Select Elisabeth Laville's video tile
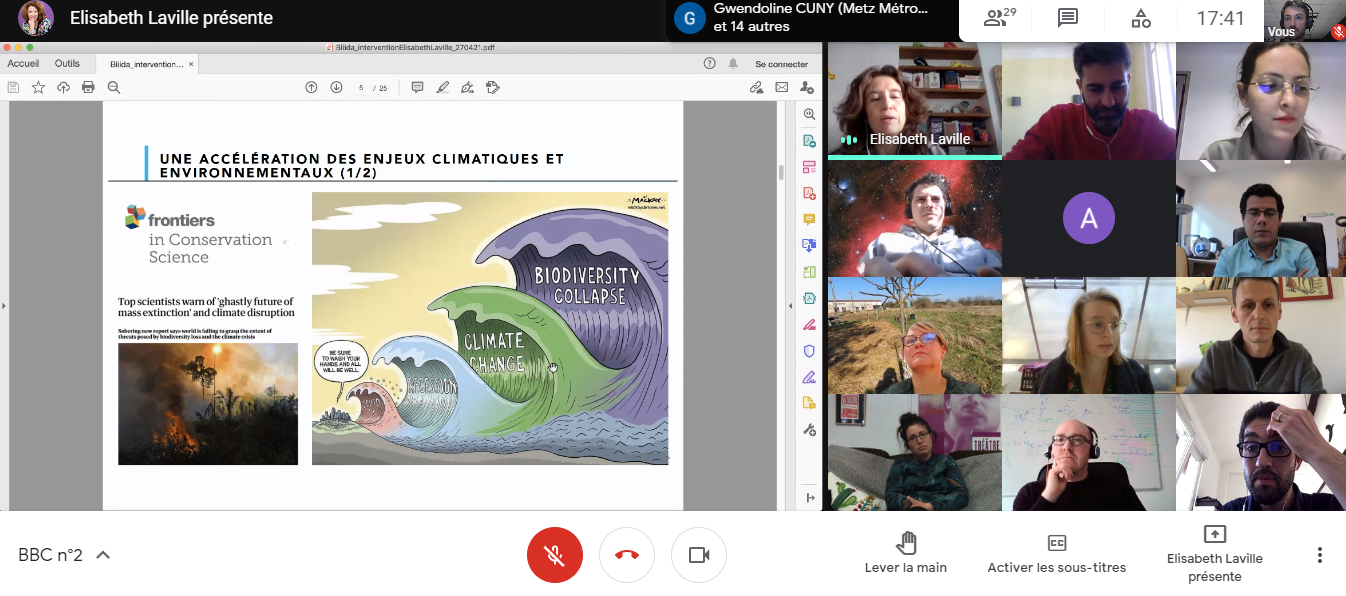Screen dimensions: 1346x596 [914, 100]
